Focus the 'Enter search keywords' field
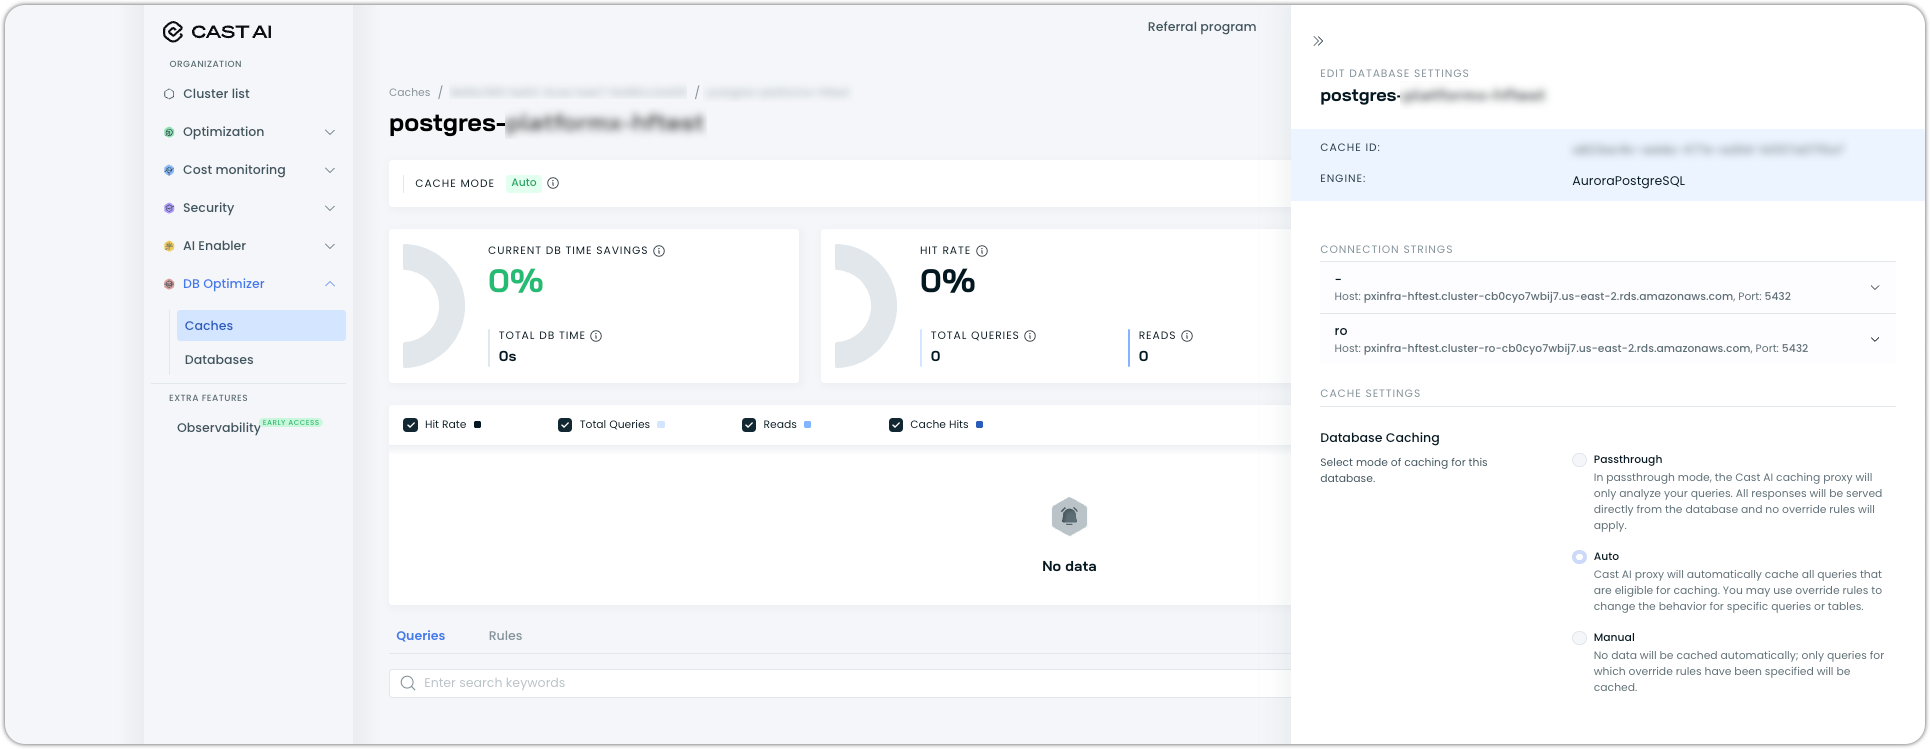Viewport: 1930px width, 749px height. pyautogui.click(x=840, y=683)
